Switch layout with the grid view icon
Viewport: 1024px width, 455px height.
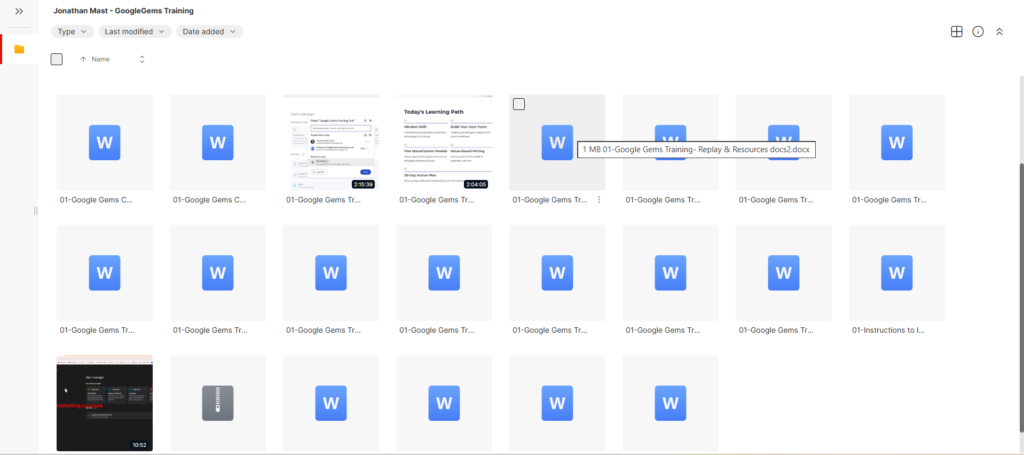pos(956,31)
